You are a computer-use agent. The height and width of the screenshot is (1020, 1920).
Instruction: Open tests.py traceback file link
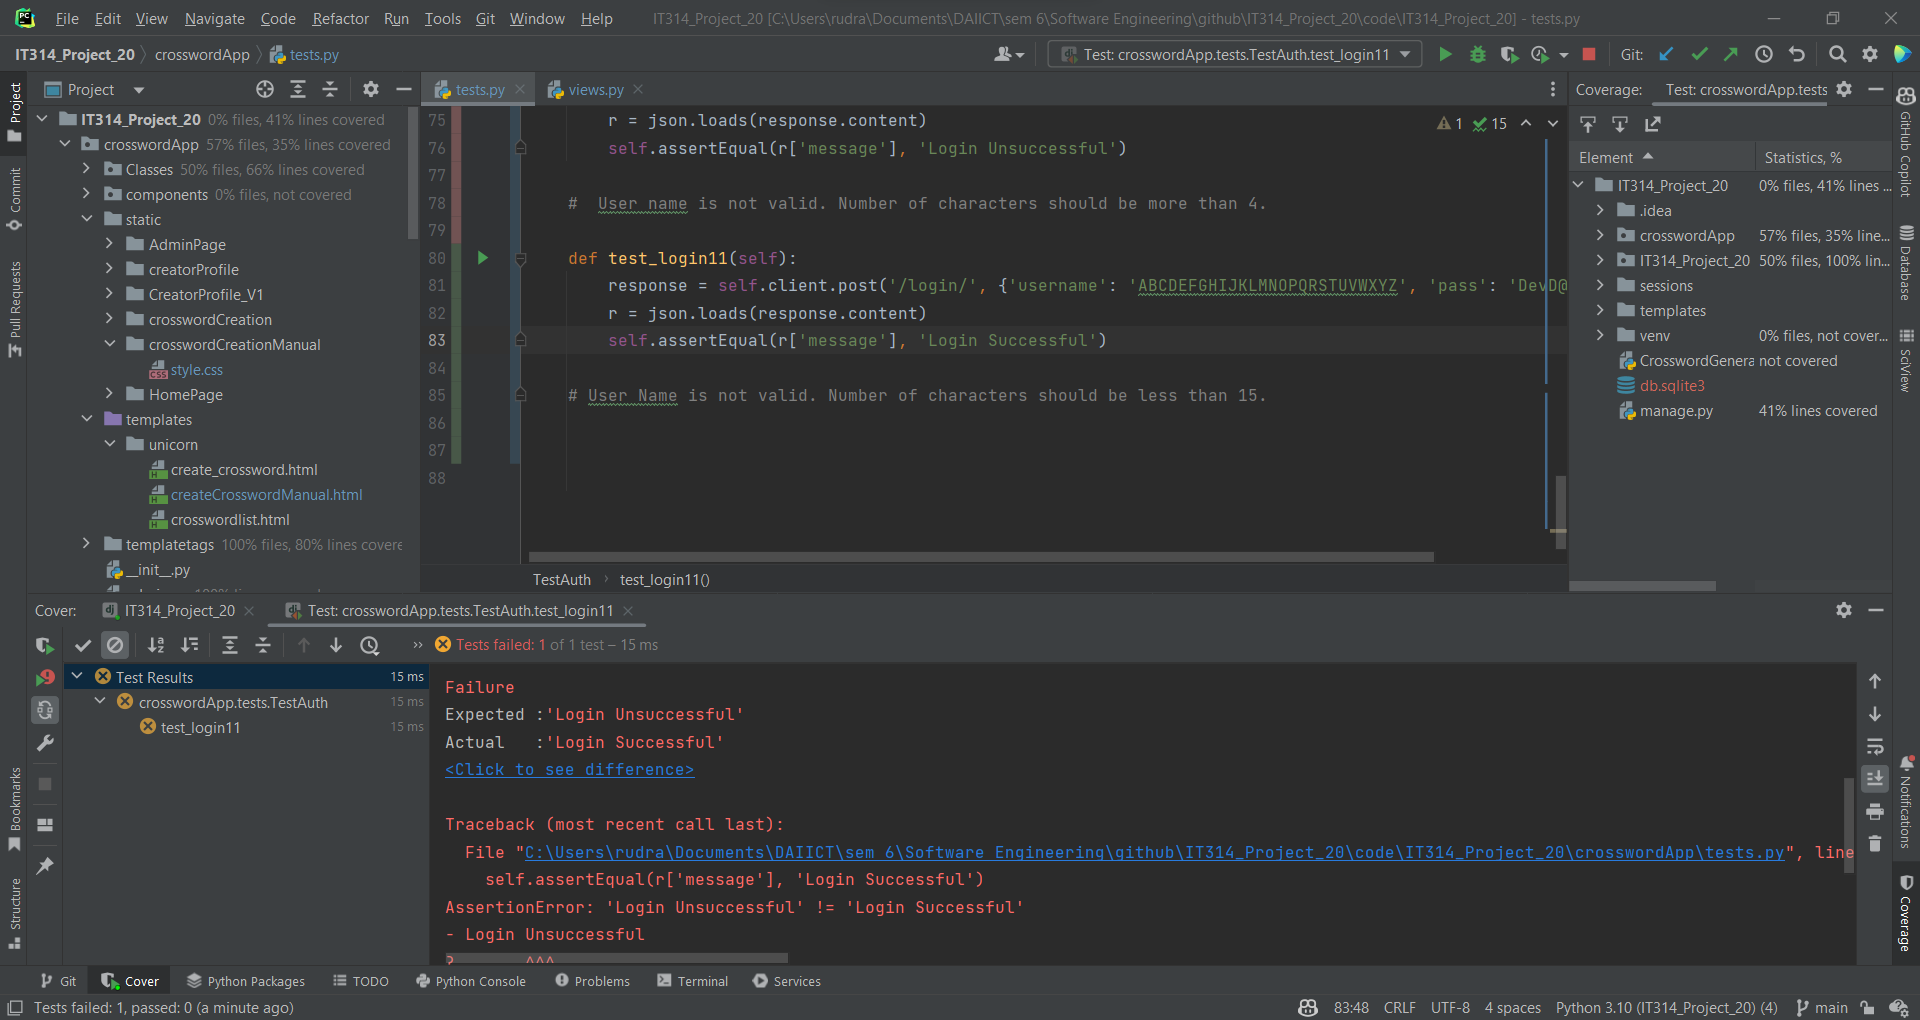1155,852
